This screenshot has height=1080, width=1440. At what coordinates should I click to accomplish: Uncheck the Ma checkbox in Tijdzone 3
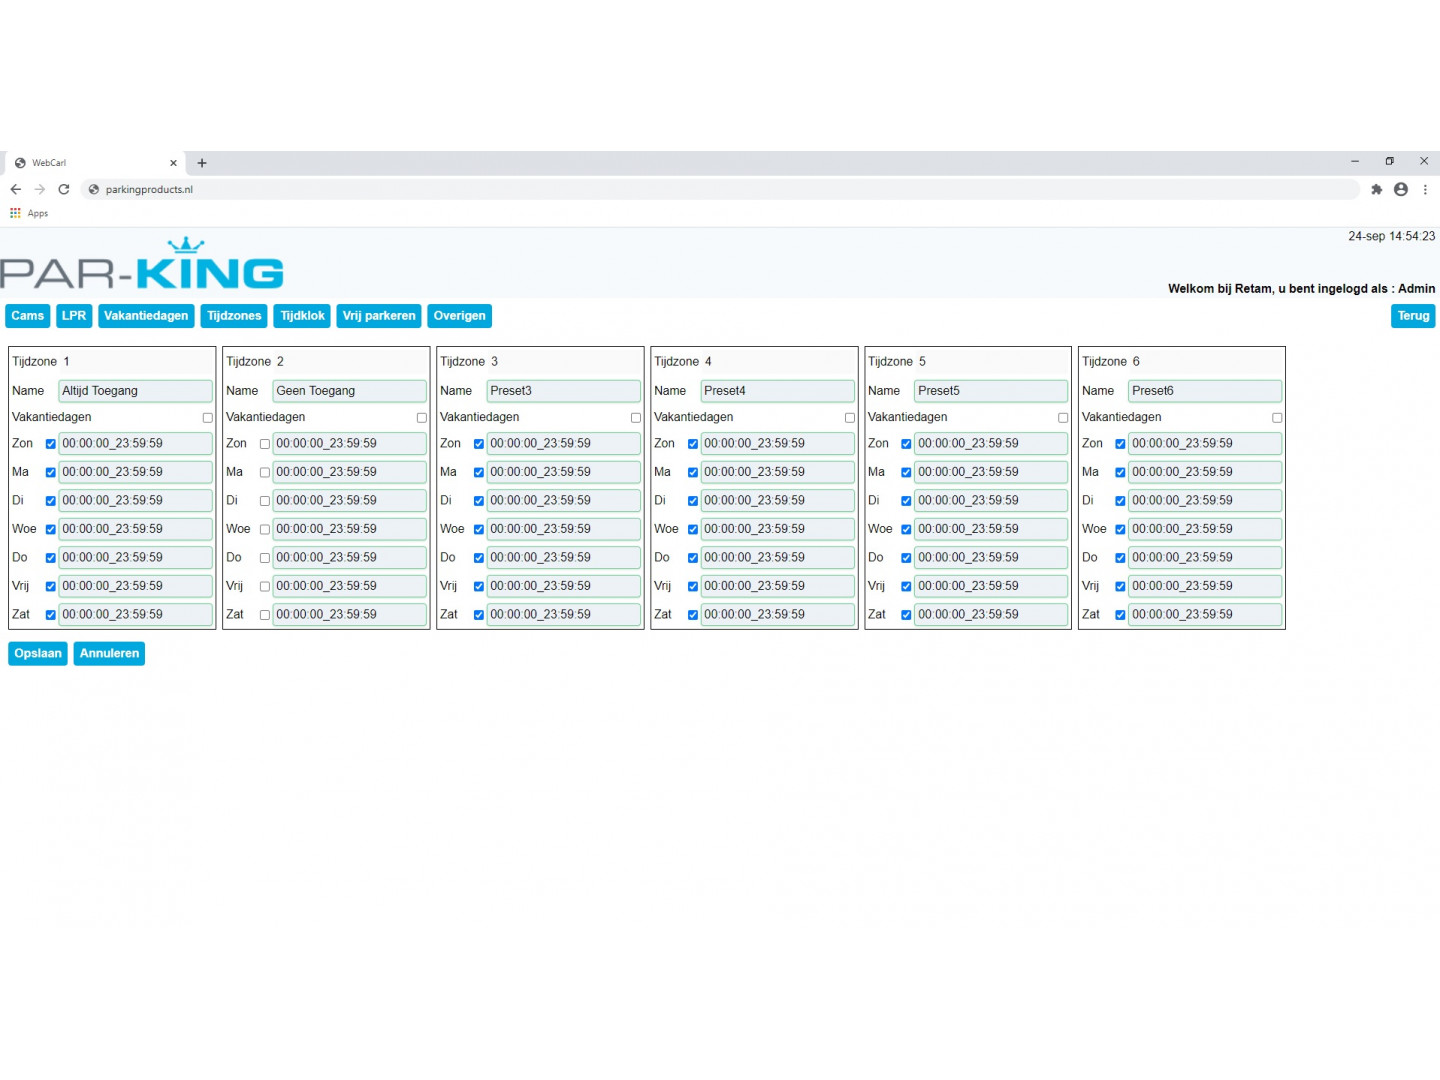tap(479, 472)
